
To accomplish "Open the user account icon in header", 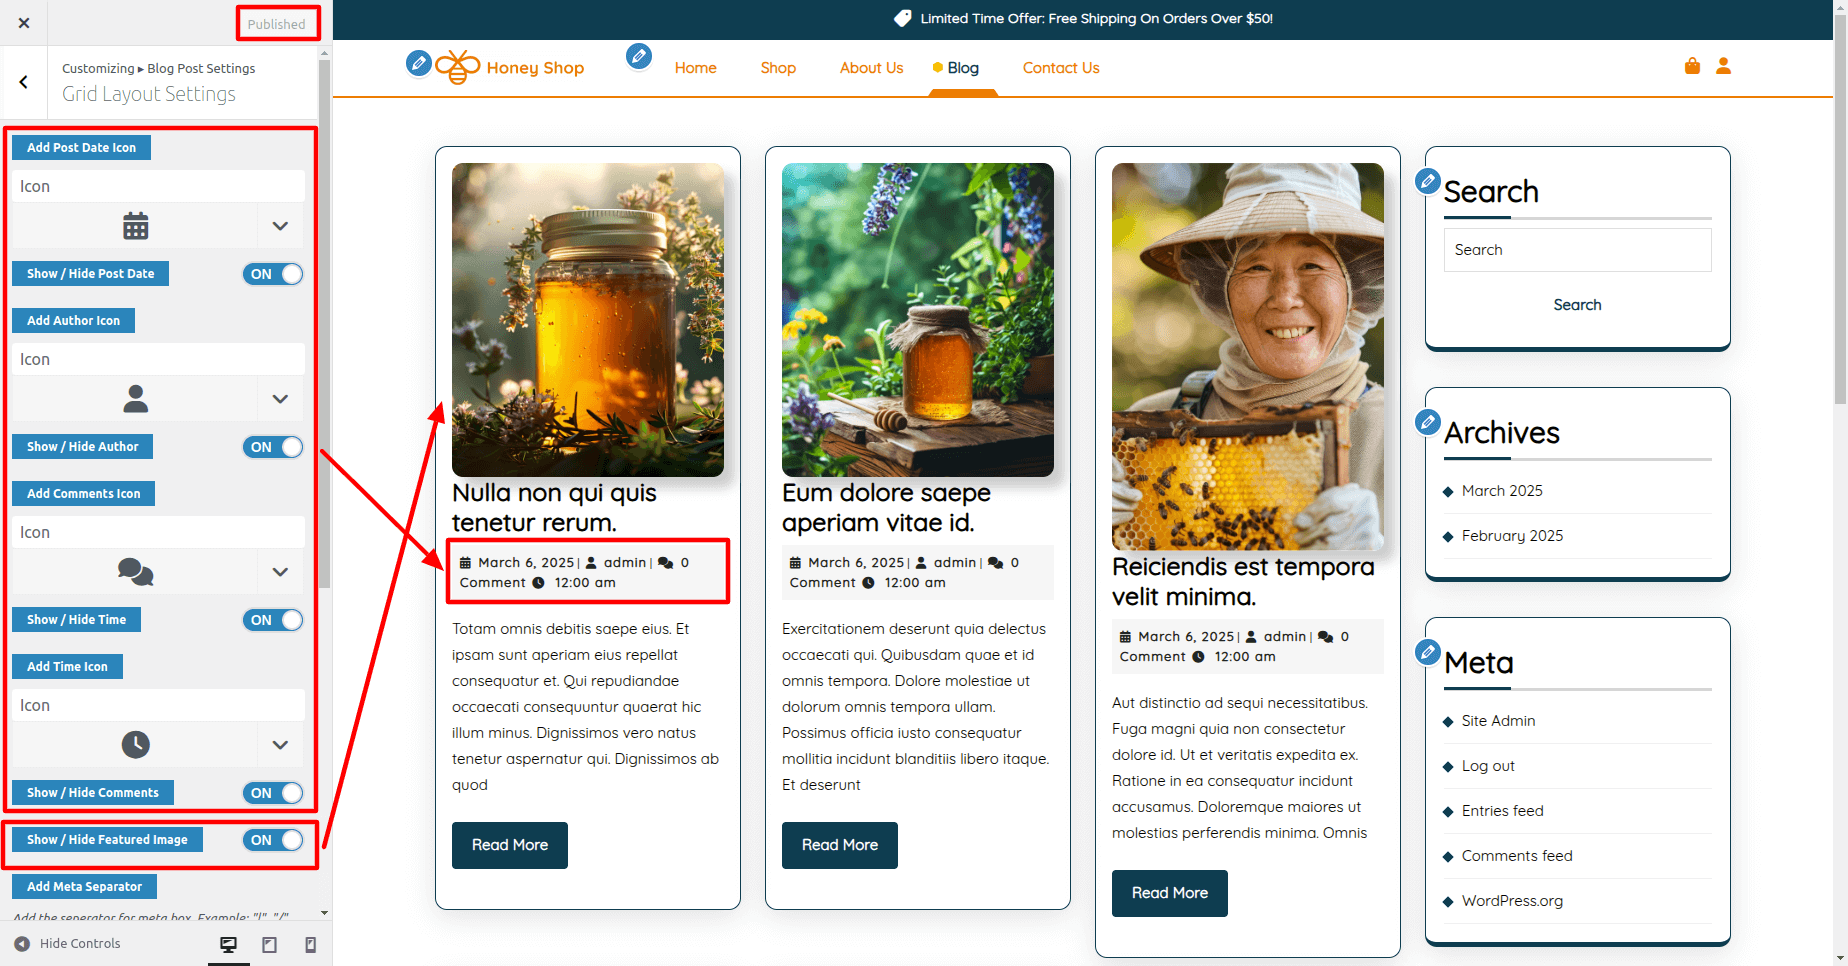I will [1723, 66].
